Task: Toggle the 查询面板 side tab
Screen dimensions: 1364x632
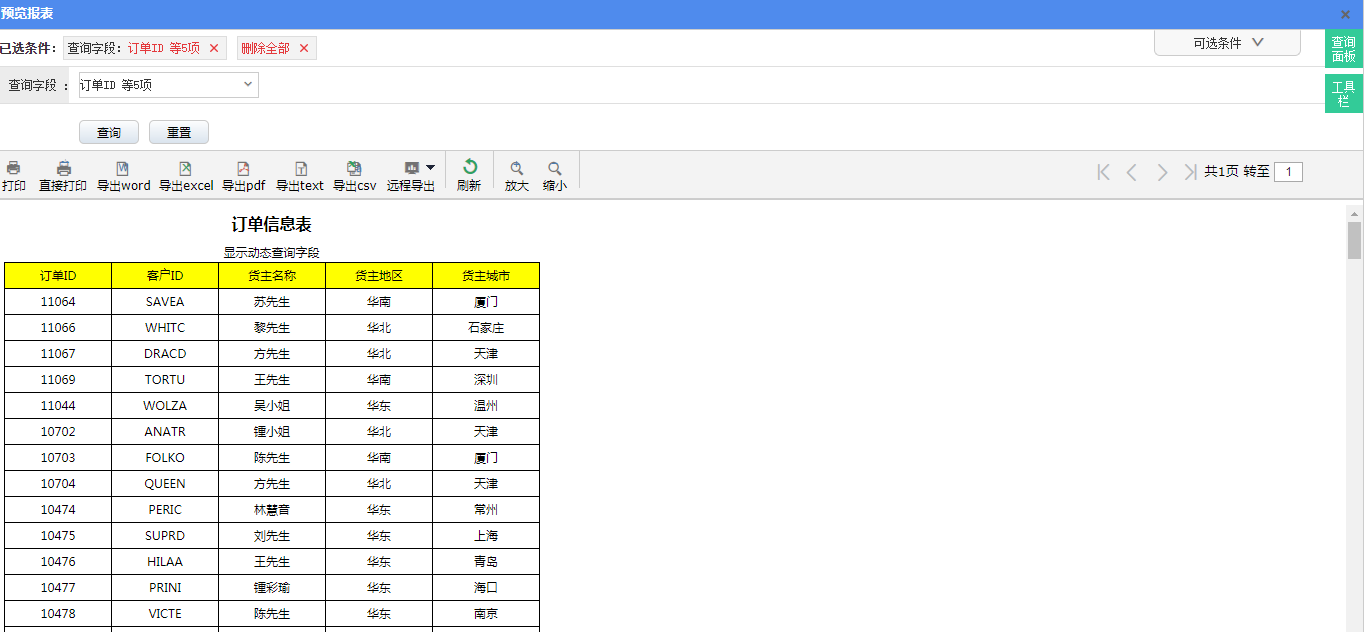Action: pyautogui.click(x=1343, y=49)
